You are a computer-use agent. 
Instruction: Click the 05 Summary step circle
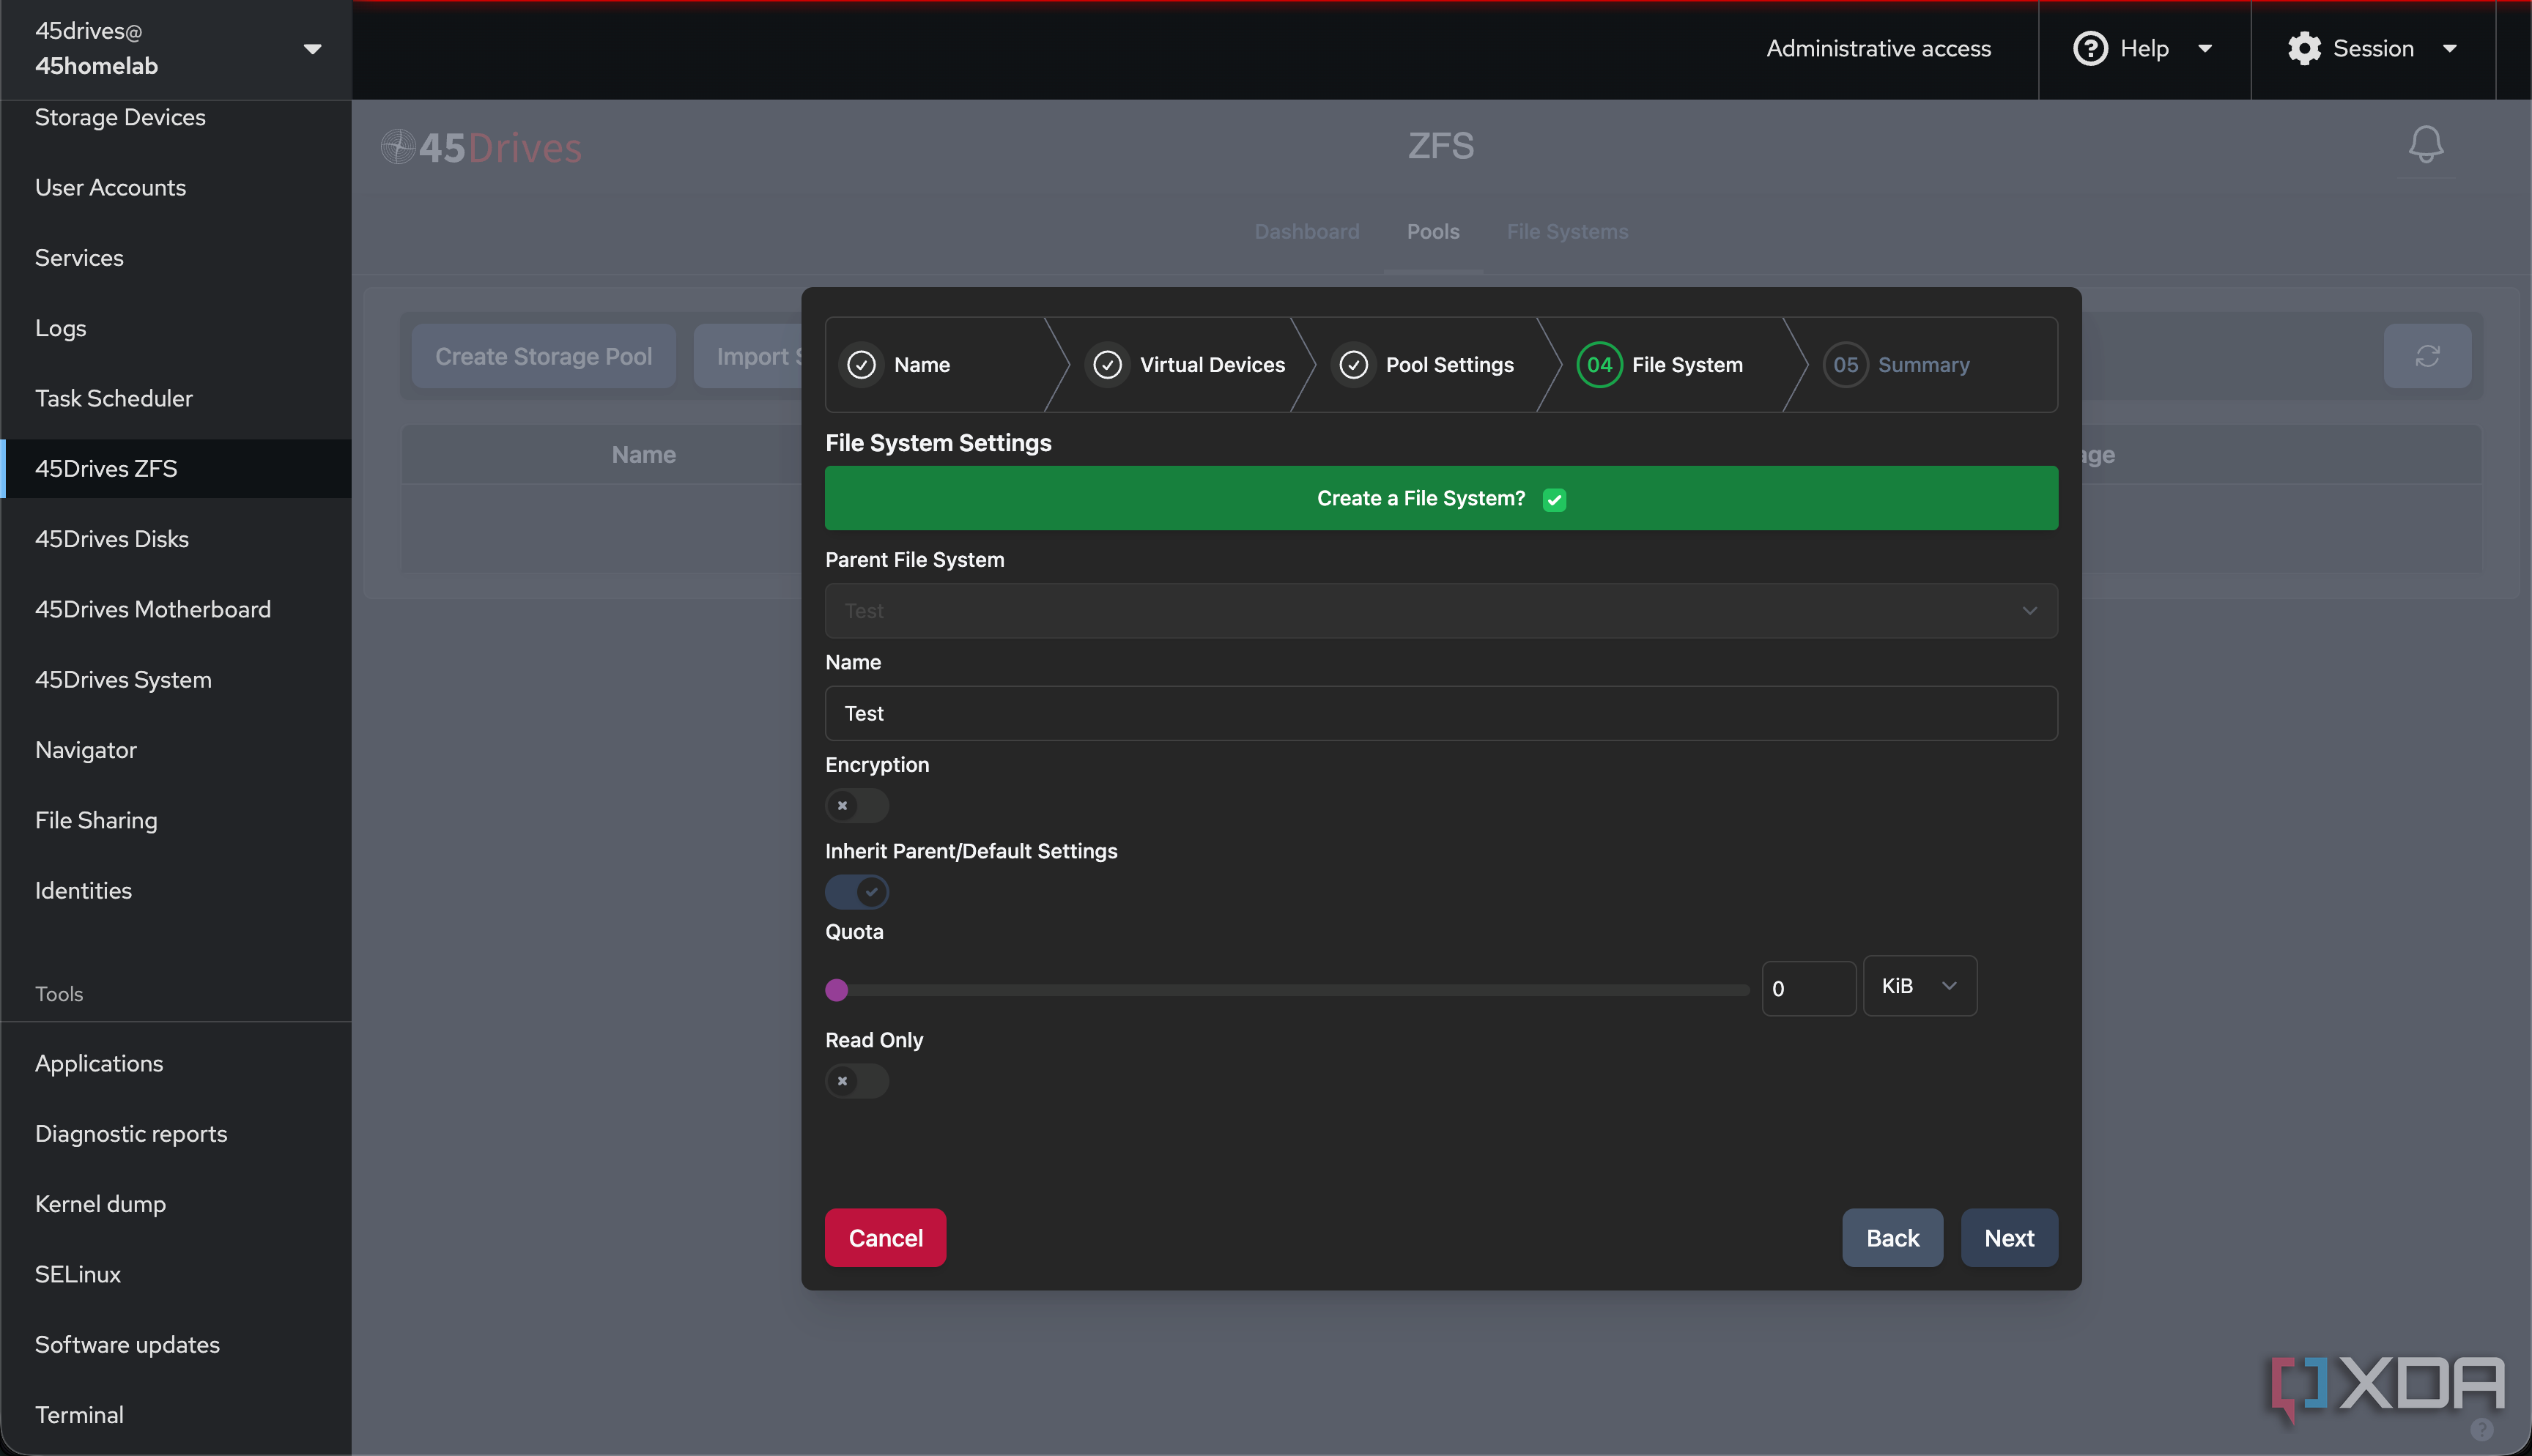pyautogui.click(x=1845, y=365)
